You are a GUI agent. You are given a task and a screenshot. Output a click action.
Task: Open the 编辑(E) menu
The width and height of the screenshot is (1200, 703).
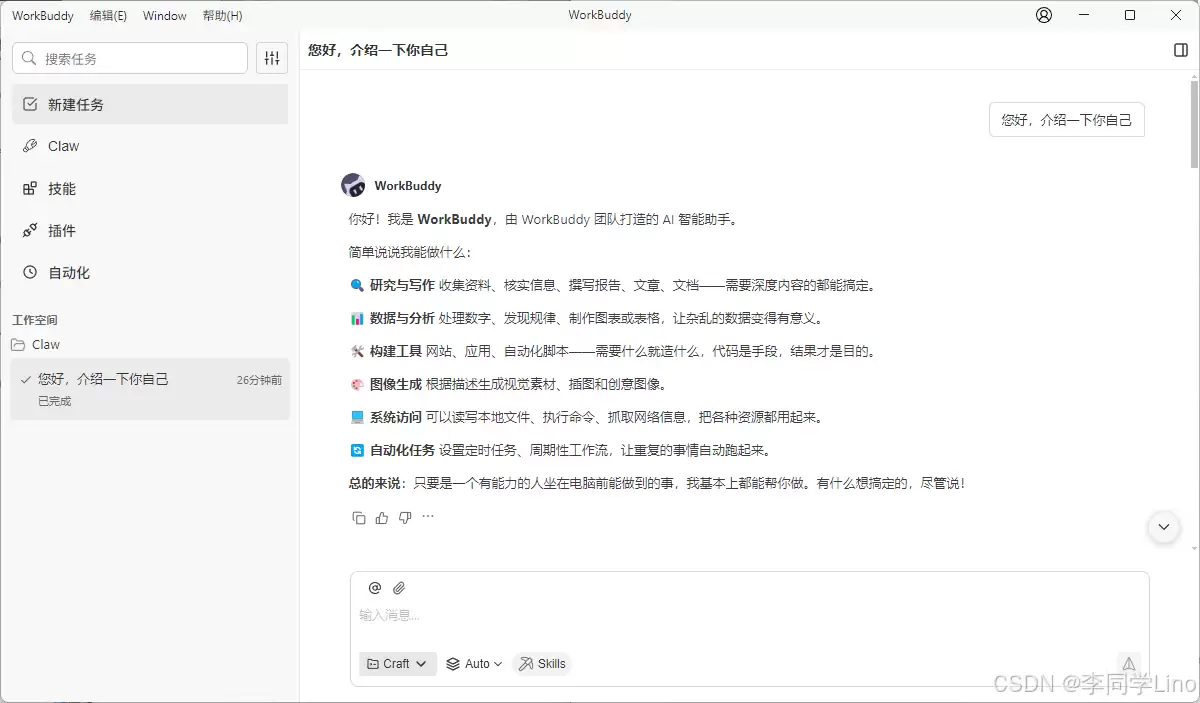108,15
